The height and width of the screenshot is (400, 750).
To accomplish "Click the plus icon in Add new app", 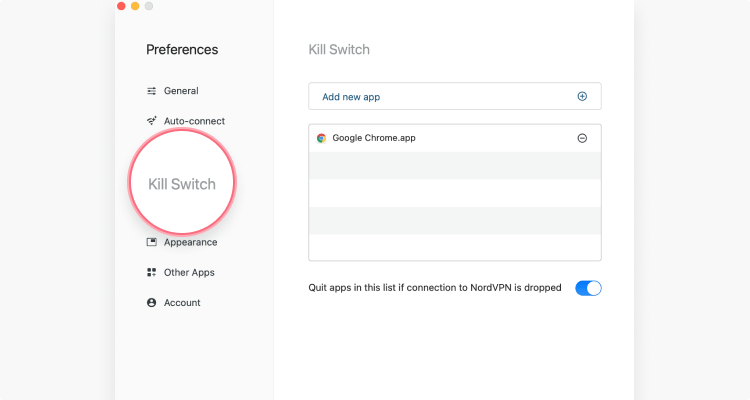I will tap(582, 96).
